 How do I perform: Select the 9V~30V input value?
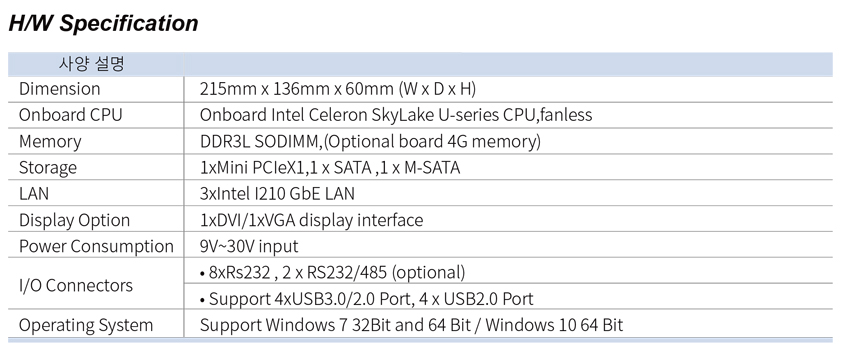click(x=249, y=246)
